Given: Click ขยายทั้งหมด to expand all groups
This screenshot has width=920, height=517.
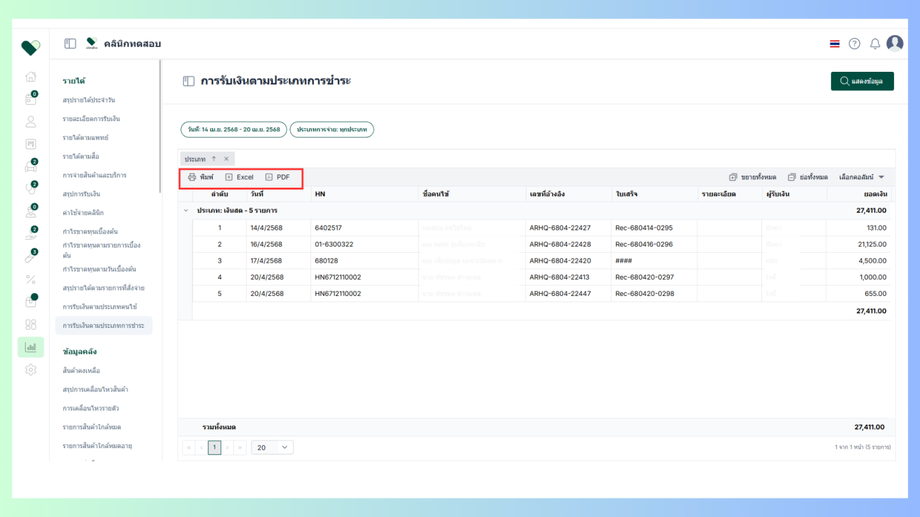Looking at the screenshot, I should point(752,177).
